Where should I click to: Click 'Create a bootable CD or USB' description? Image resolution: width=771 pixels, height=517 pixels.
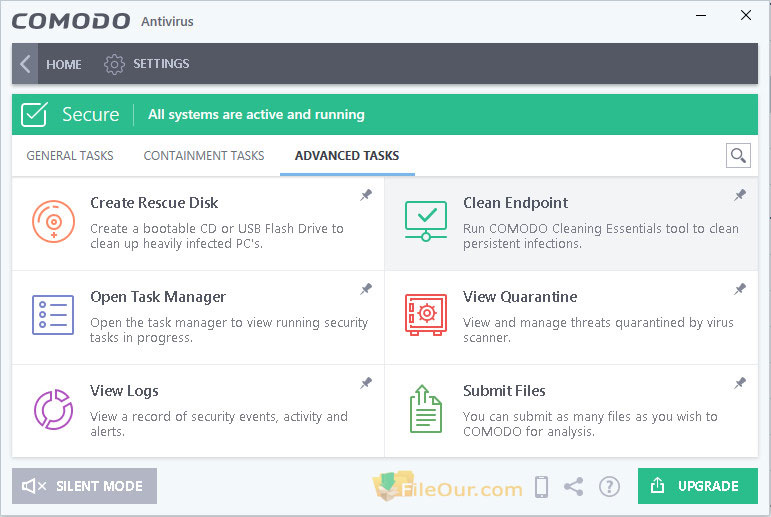217,236
